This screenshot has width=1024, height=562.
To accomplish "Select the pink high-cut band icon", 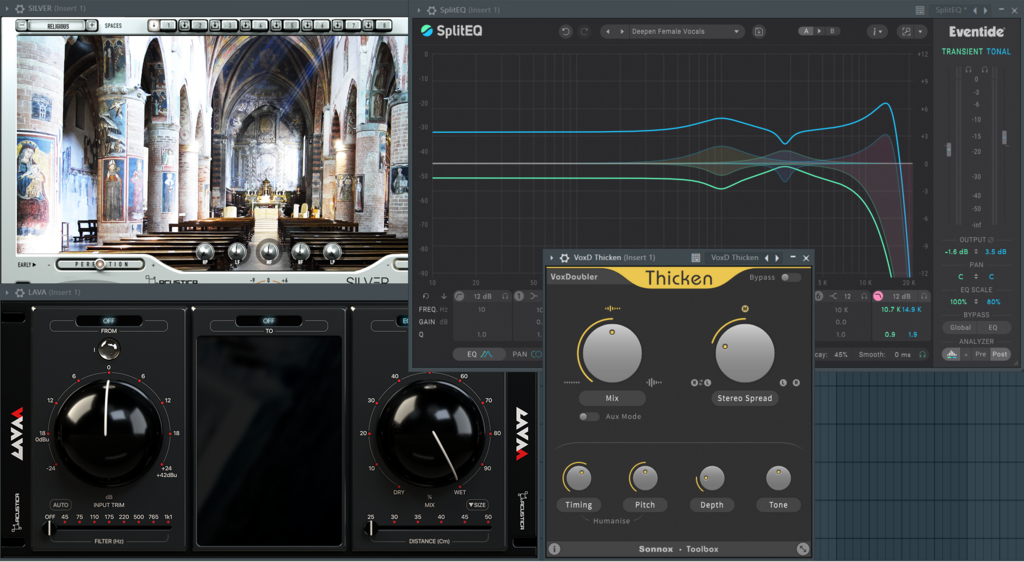I will point(878,296).
